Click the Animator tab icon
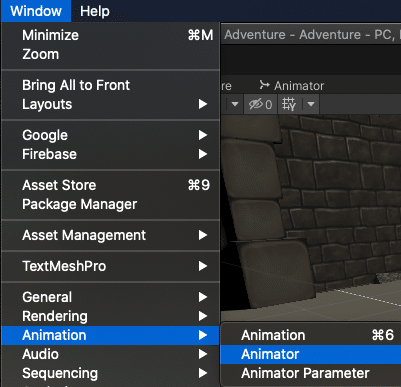Viewport: 401px width, 387px height. 264,85
